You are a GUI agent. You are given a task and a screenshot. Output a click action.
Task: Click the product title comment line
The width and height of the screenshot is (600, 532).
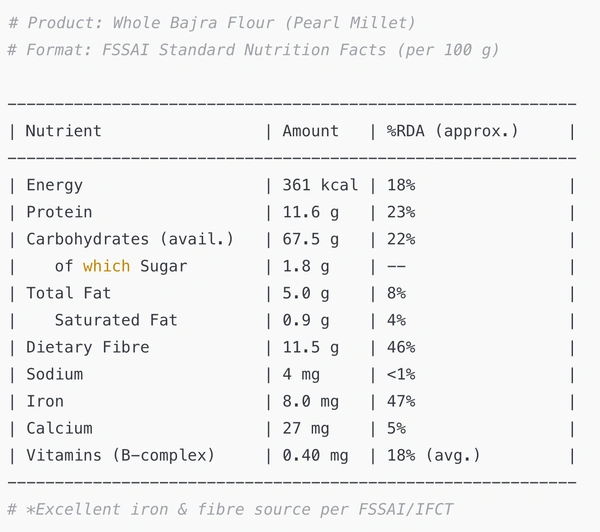point(211,22)
